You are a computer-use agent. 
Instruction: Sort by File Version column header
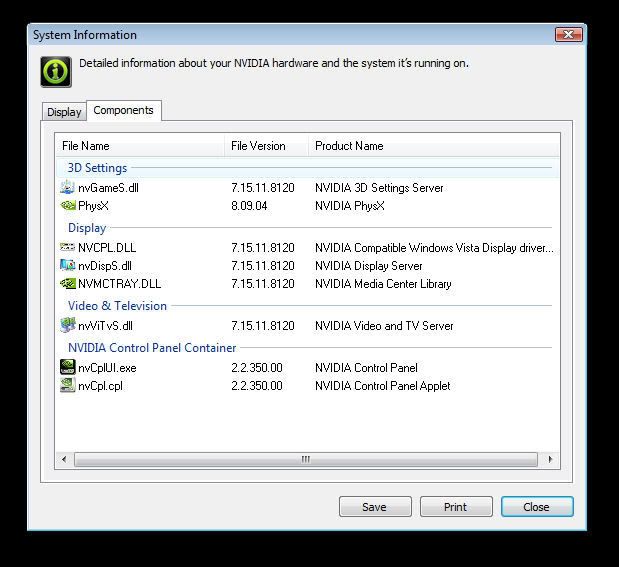(x=266, y=146)
